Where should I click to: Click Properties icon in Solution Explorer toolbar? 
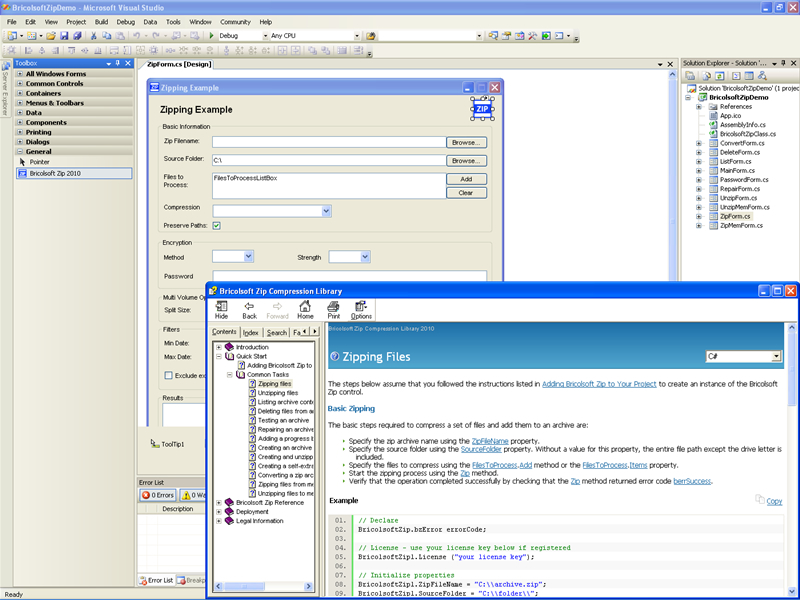(690, 76)
